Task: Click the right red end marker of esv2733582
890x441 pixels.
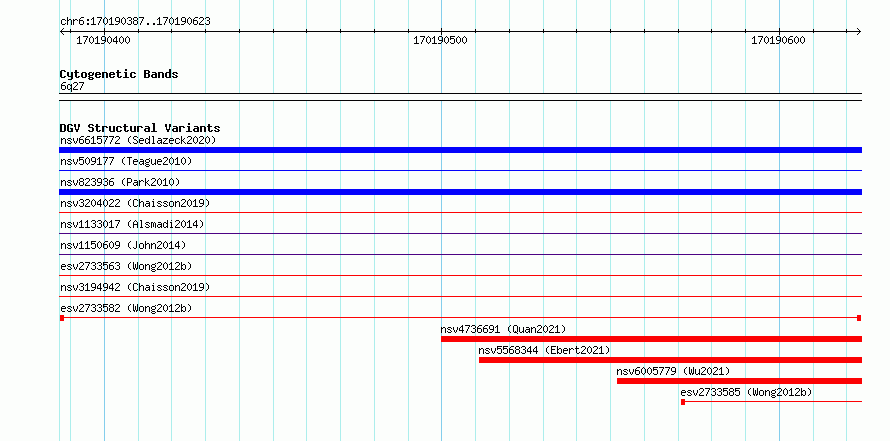Action: (859, 318)
